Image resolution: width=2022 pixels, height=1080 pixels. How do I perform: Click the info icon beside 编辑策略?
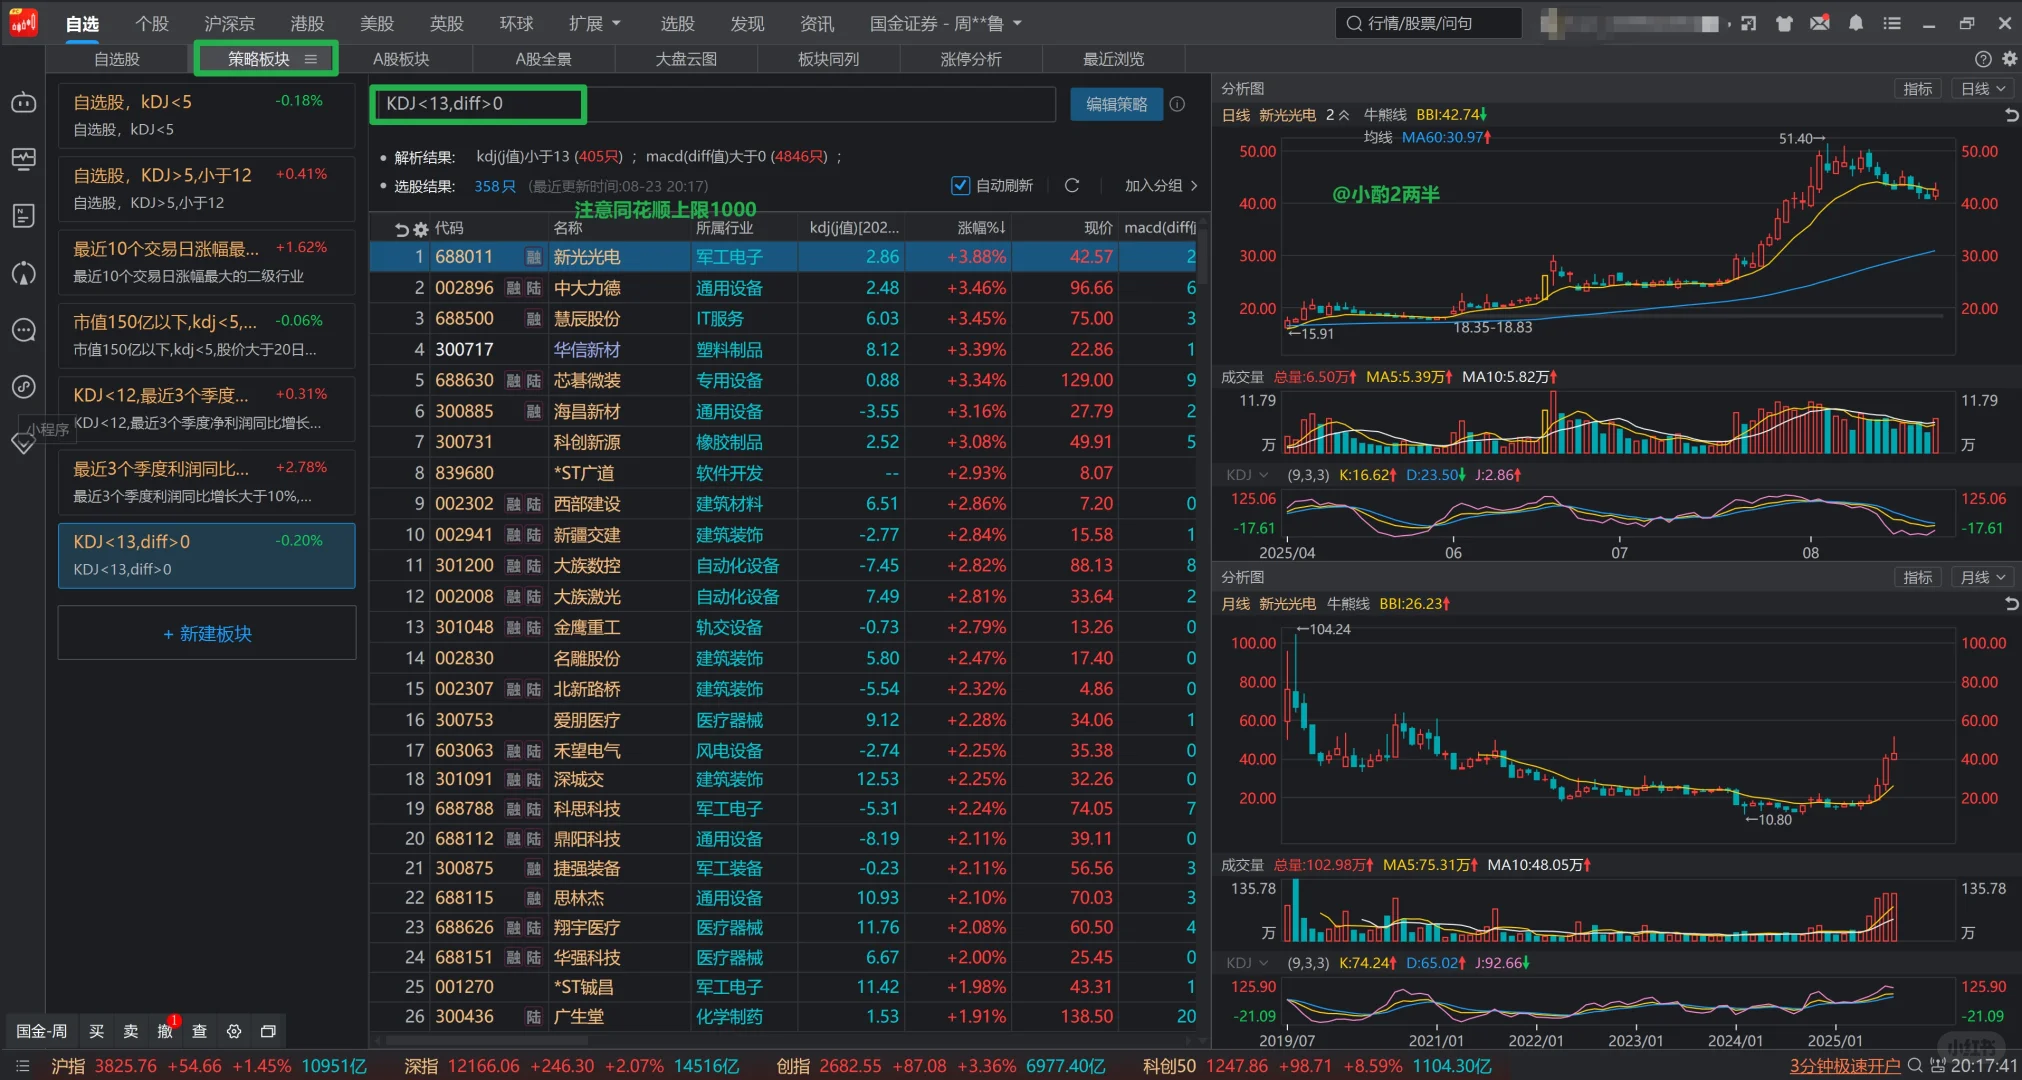coord(1178,104)
